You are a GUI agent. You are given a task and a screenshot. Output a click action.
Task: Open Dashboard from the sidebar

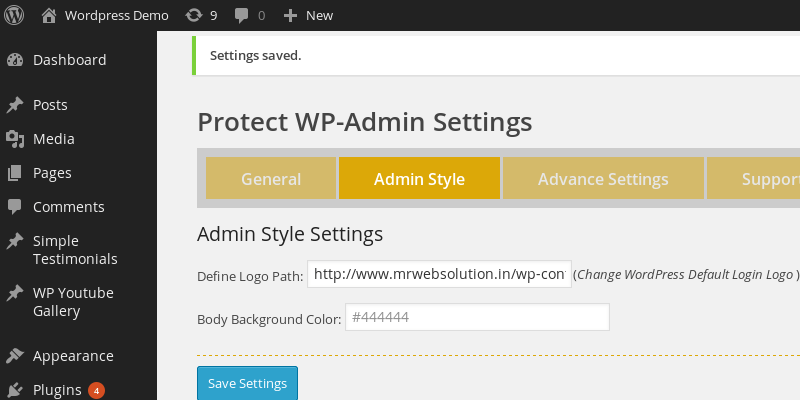[x=69, y=60]
